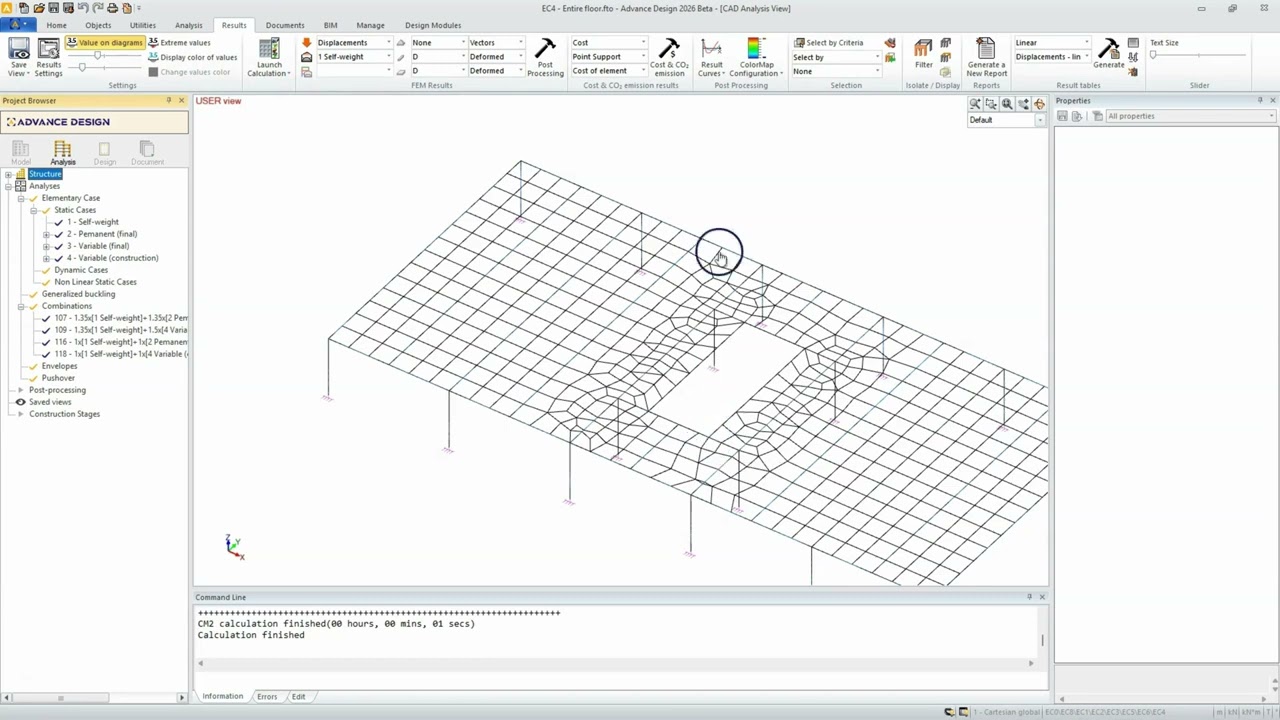
Task: Pin the Project Browser panel
Action: 168,100
